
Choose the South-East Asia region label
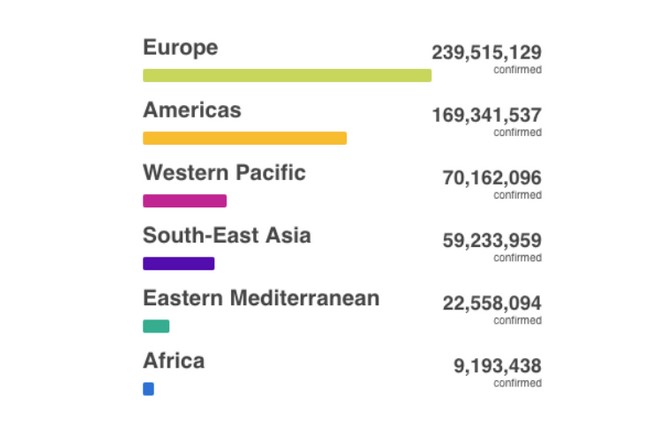point(227,236)
